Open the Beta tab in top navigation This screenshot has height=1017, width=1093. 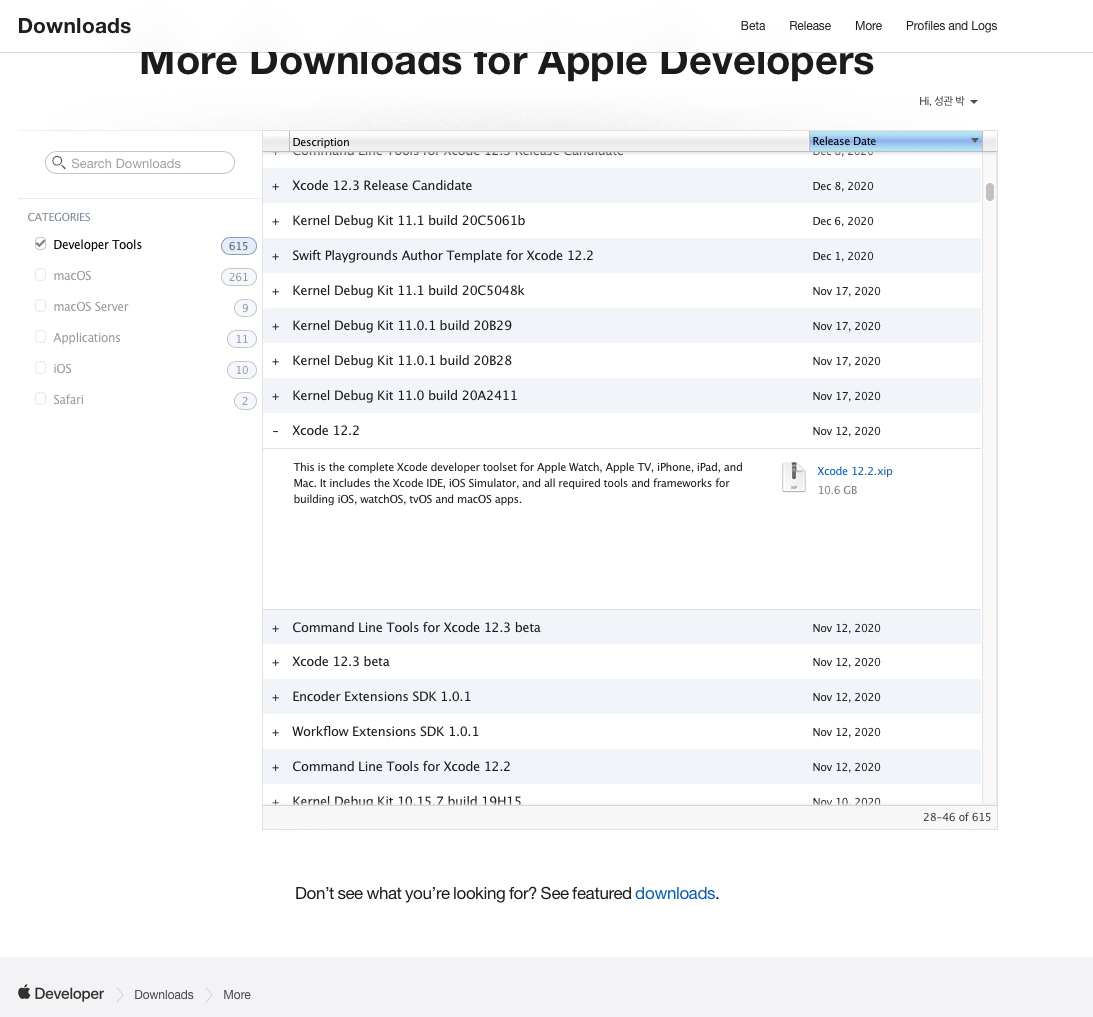tap(753, 26)
